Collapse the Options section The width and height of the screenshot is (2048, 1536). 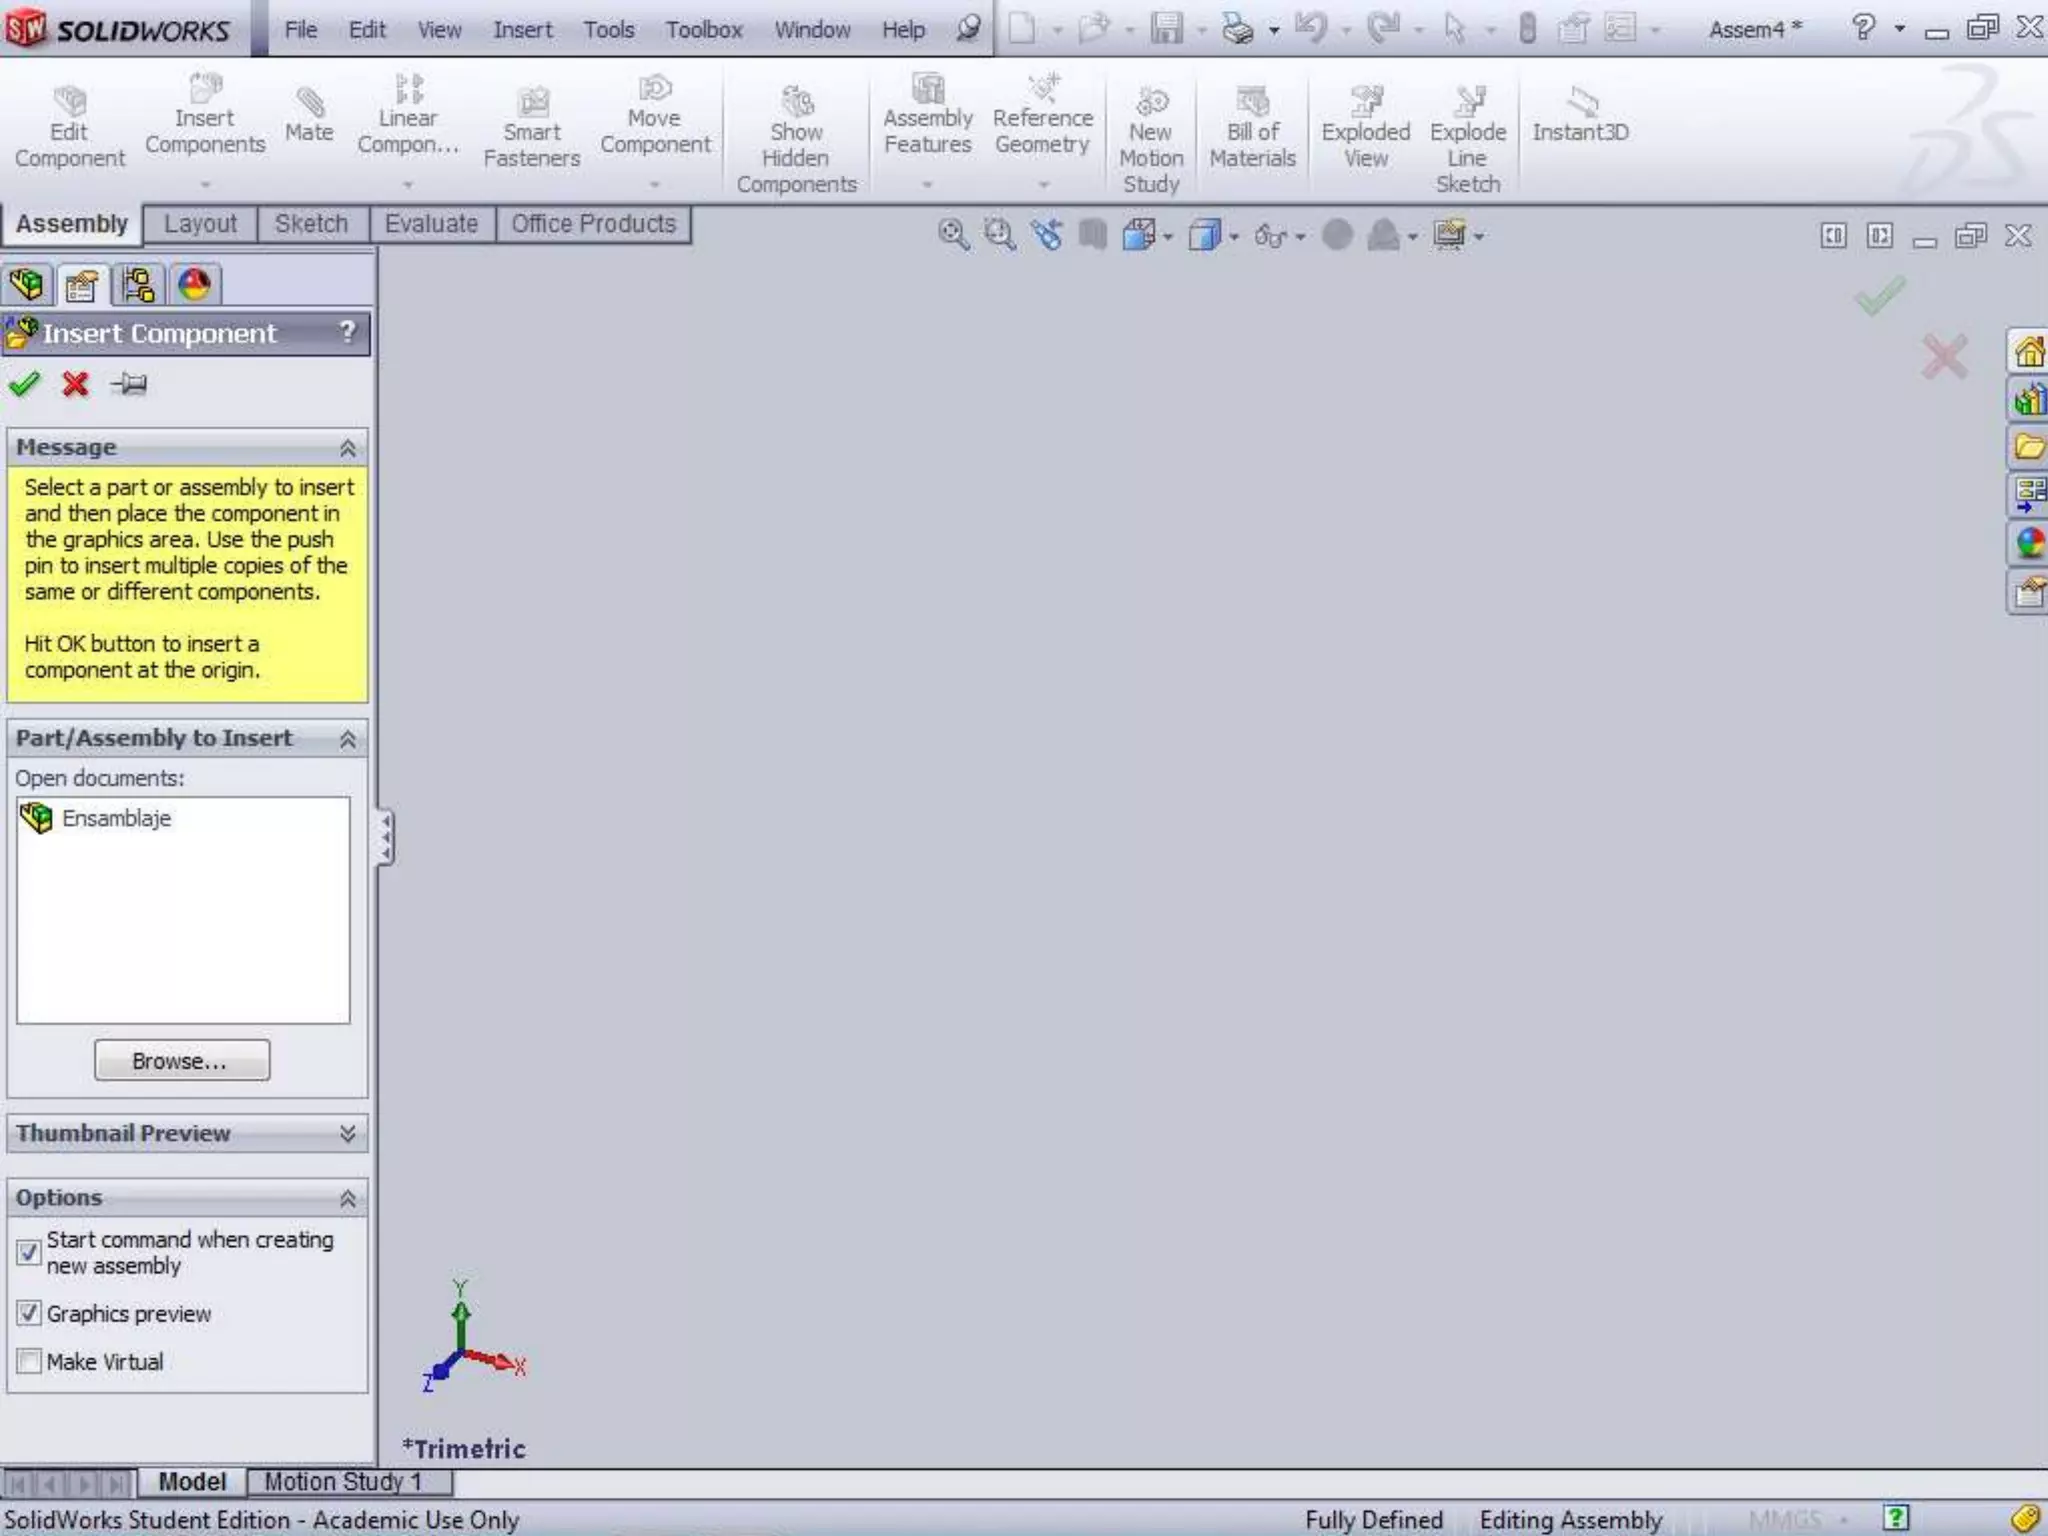pyautogui.click(x=347, y=1198)
